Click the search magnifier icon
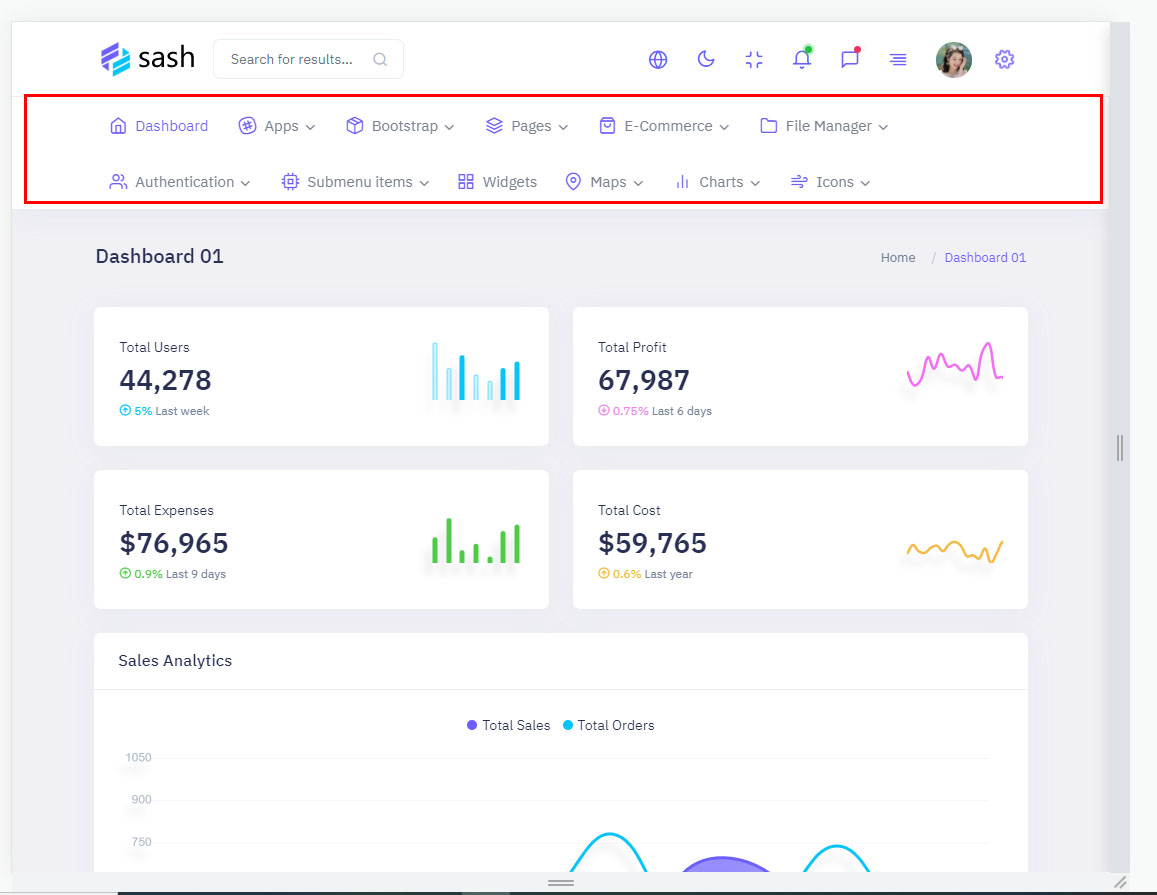 (x=380, y=60)
